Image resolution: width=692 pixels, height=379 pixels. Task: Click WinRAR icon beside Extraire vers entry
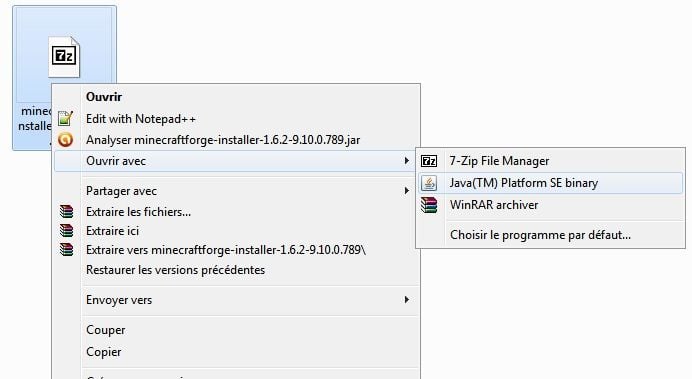(66, 250)
